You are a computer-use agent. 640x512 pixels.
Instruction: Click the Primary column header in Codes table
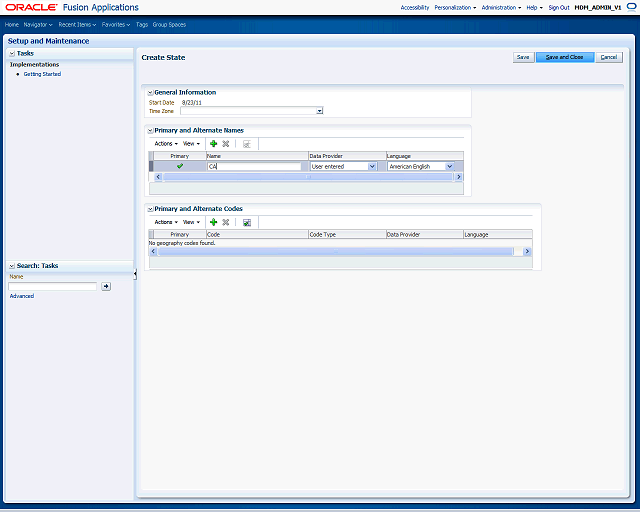(180, 234)
